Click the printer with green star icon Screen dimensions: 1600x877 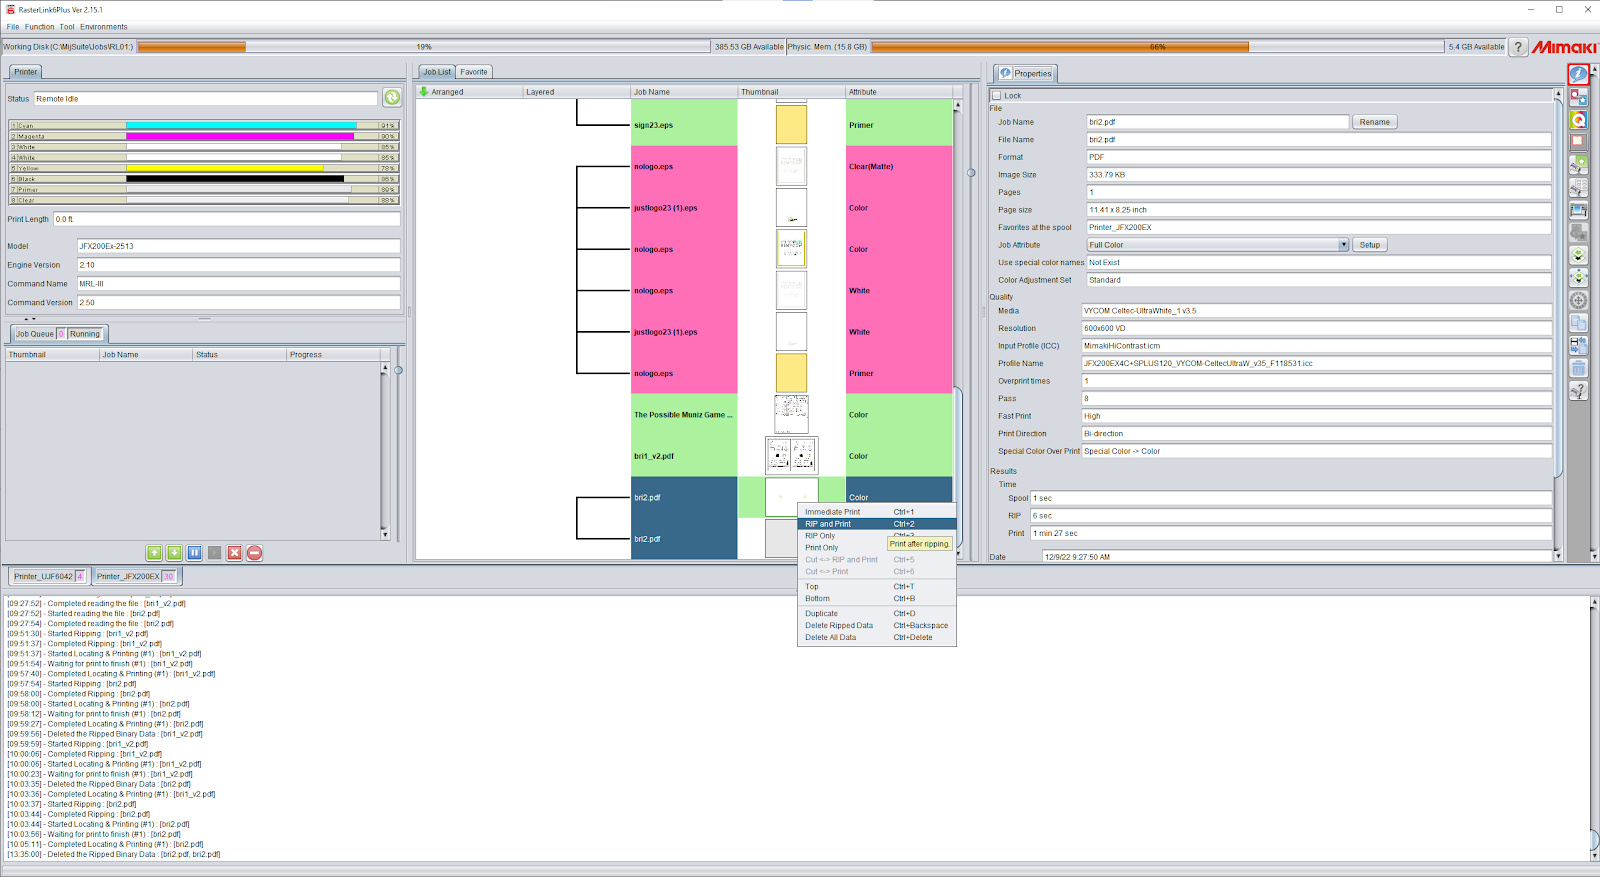point(1578,164)
